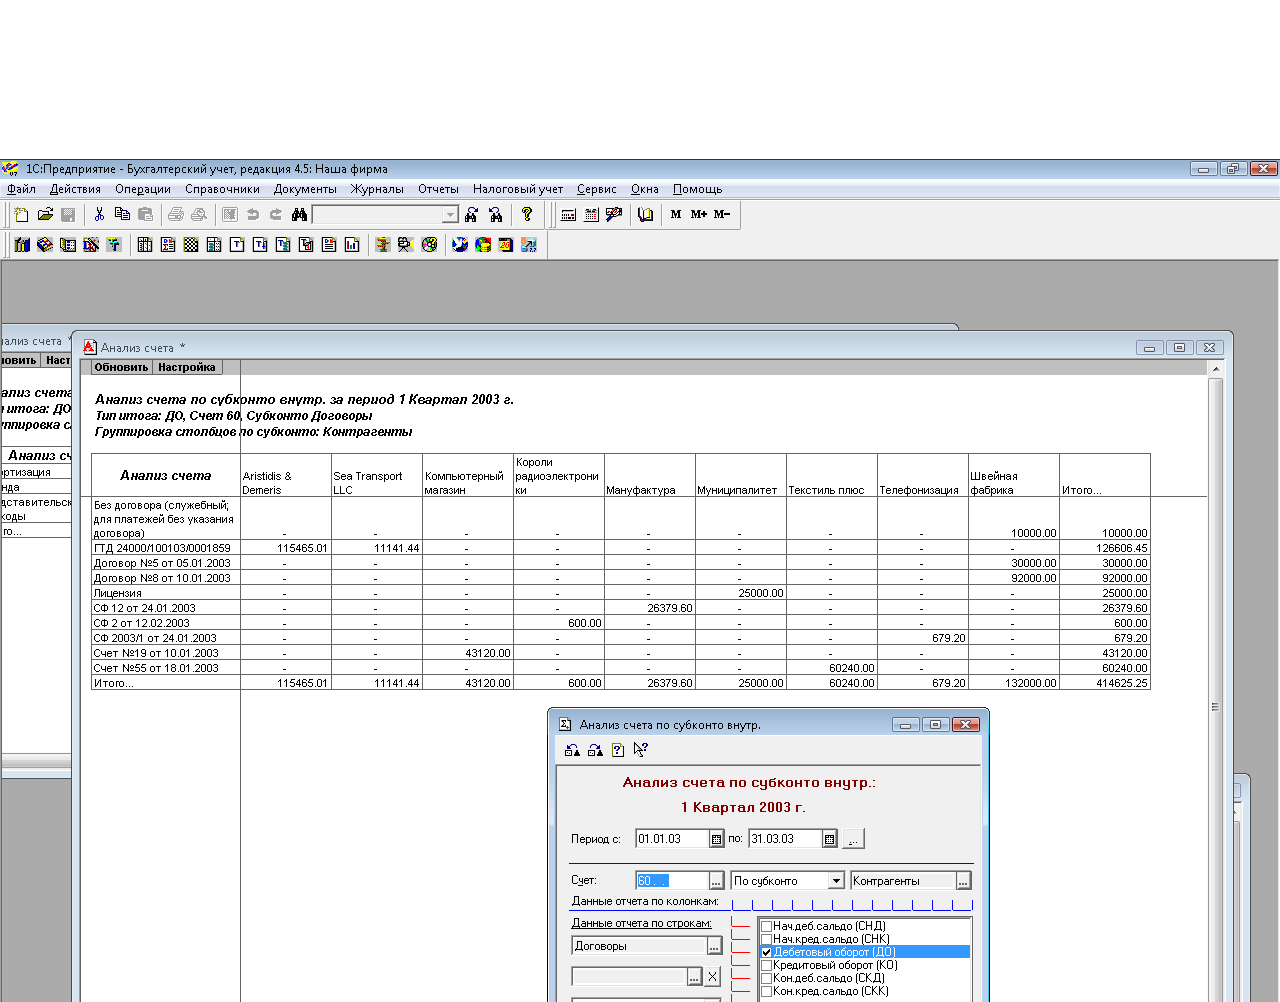
Task: Open the Справочники menu
Action: [x=222, y=189]
